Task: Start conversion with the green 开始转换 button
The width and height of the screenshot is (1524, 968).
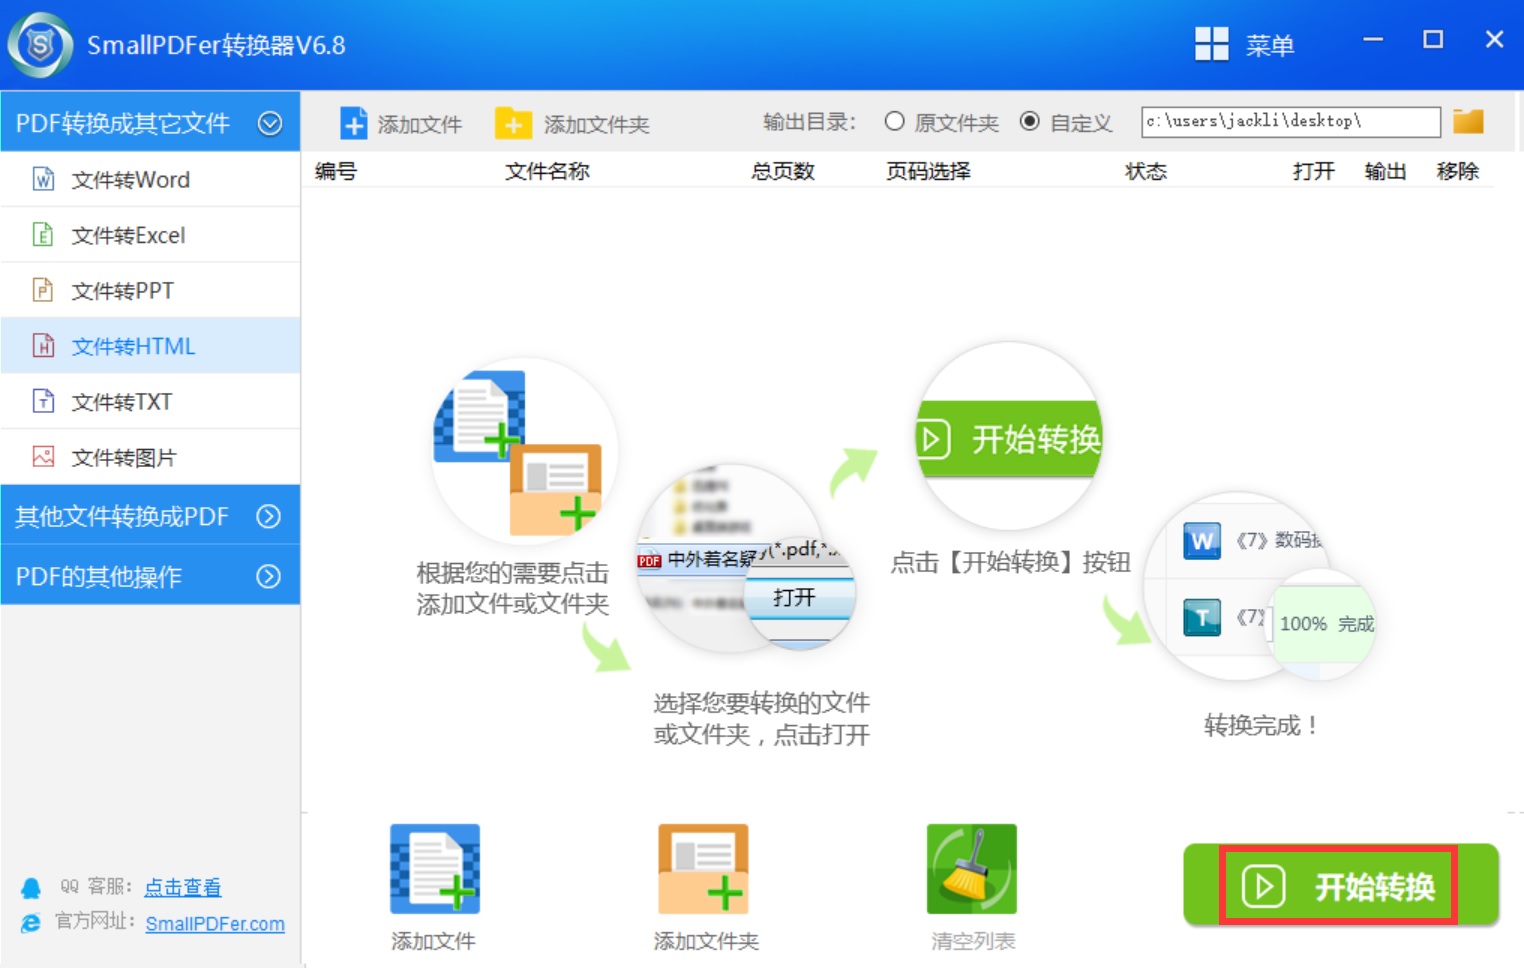Action: click(x=1340, y=886)
